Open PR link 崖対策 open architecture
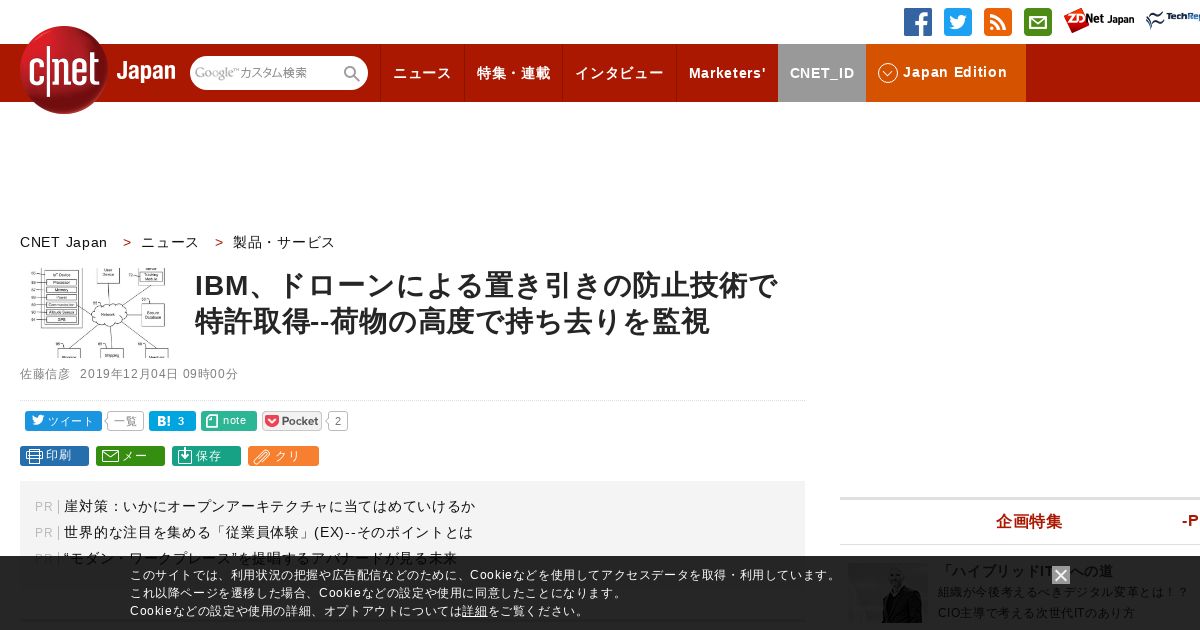Image resolution: width=1200 pixels, height=630 pixels. 270,506
